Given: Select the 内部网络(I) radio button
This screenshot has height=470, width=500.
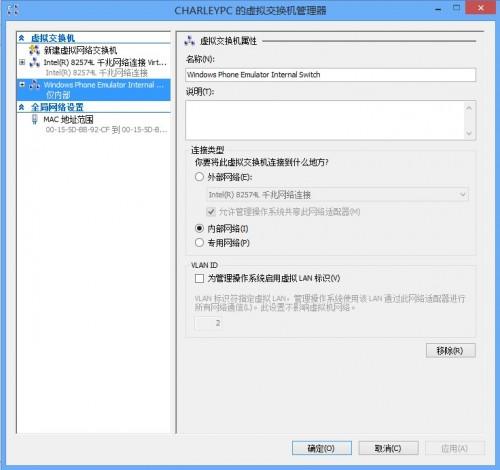Looking at the screenshot, I should click(x=199, y=228).
